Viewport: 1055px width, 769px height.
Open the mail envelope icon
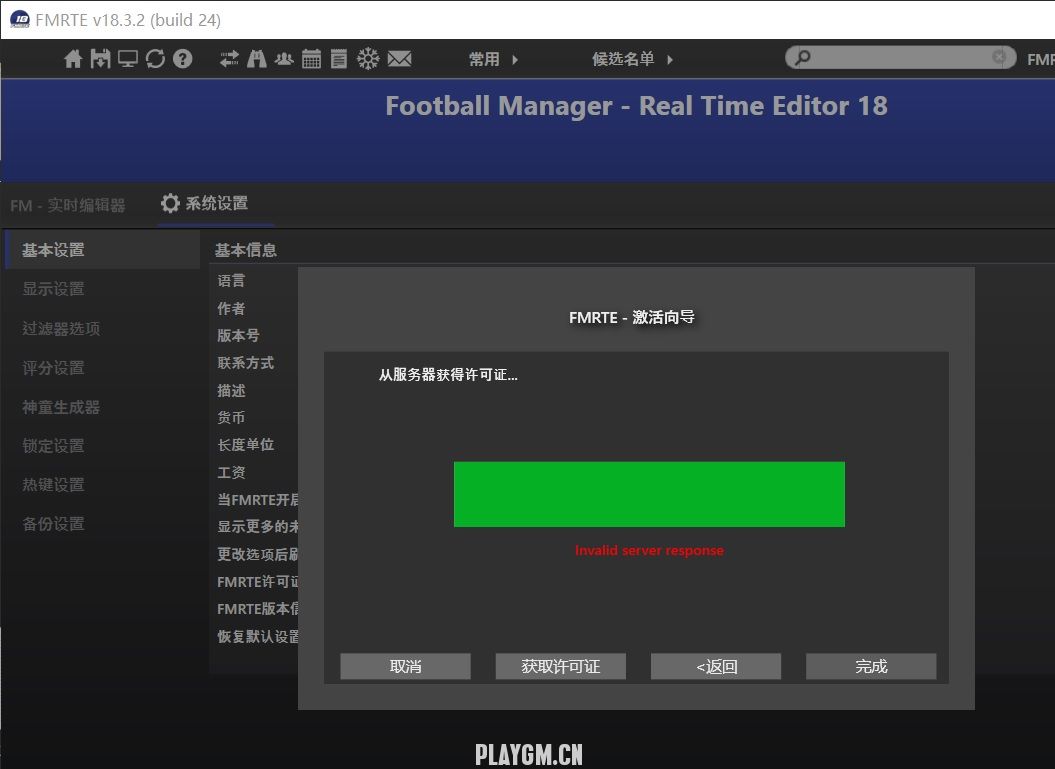400,59
